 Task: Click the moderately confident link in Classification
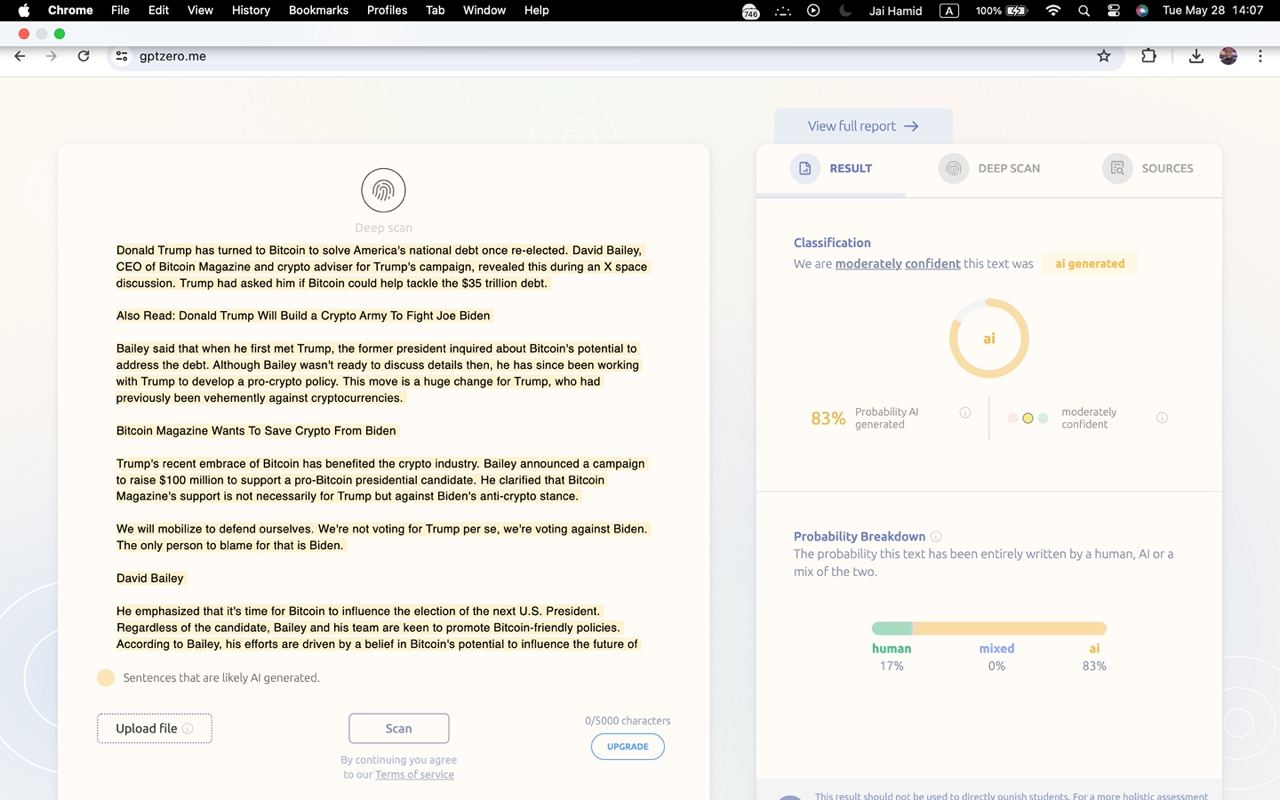[x=898, y=264]
